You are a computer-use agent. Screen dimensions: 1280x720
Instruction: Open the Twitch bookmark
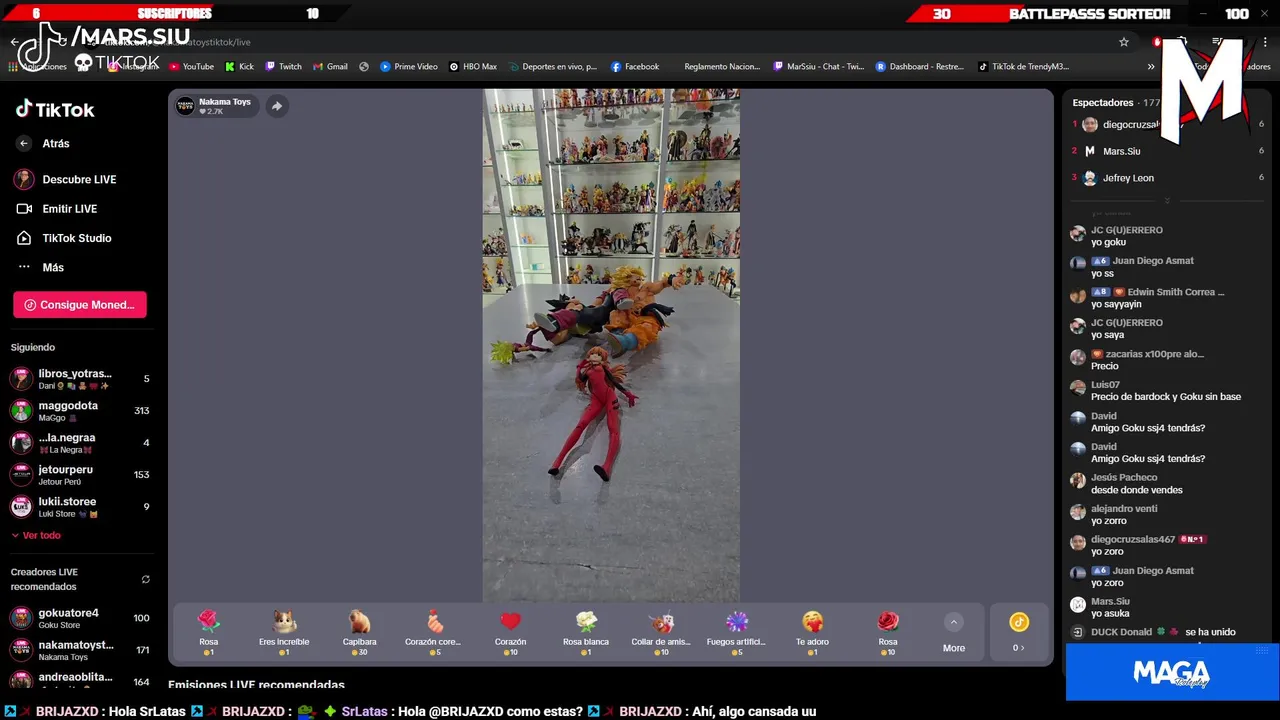click(x=283, y=67)
